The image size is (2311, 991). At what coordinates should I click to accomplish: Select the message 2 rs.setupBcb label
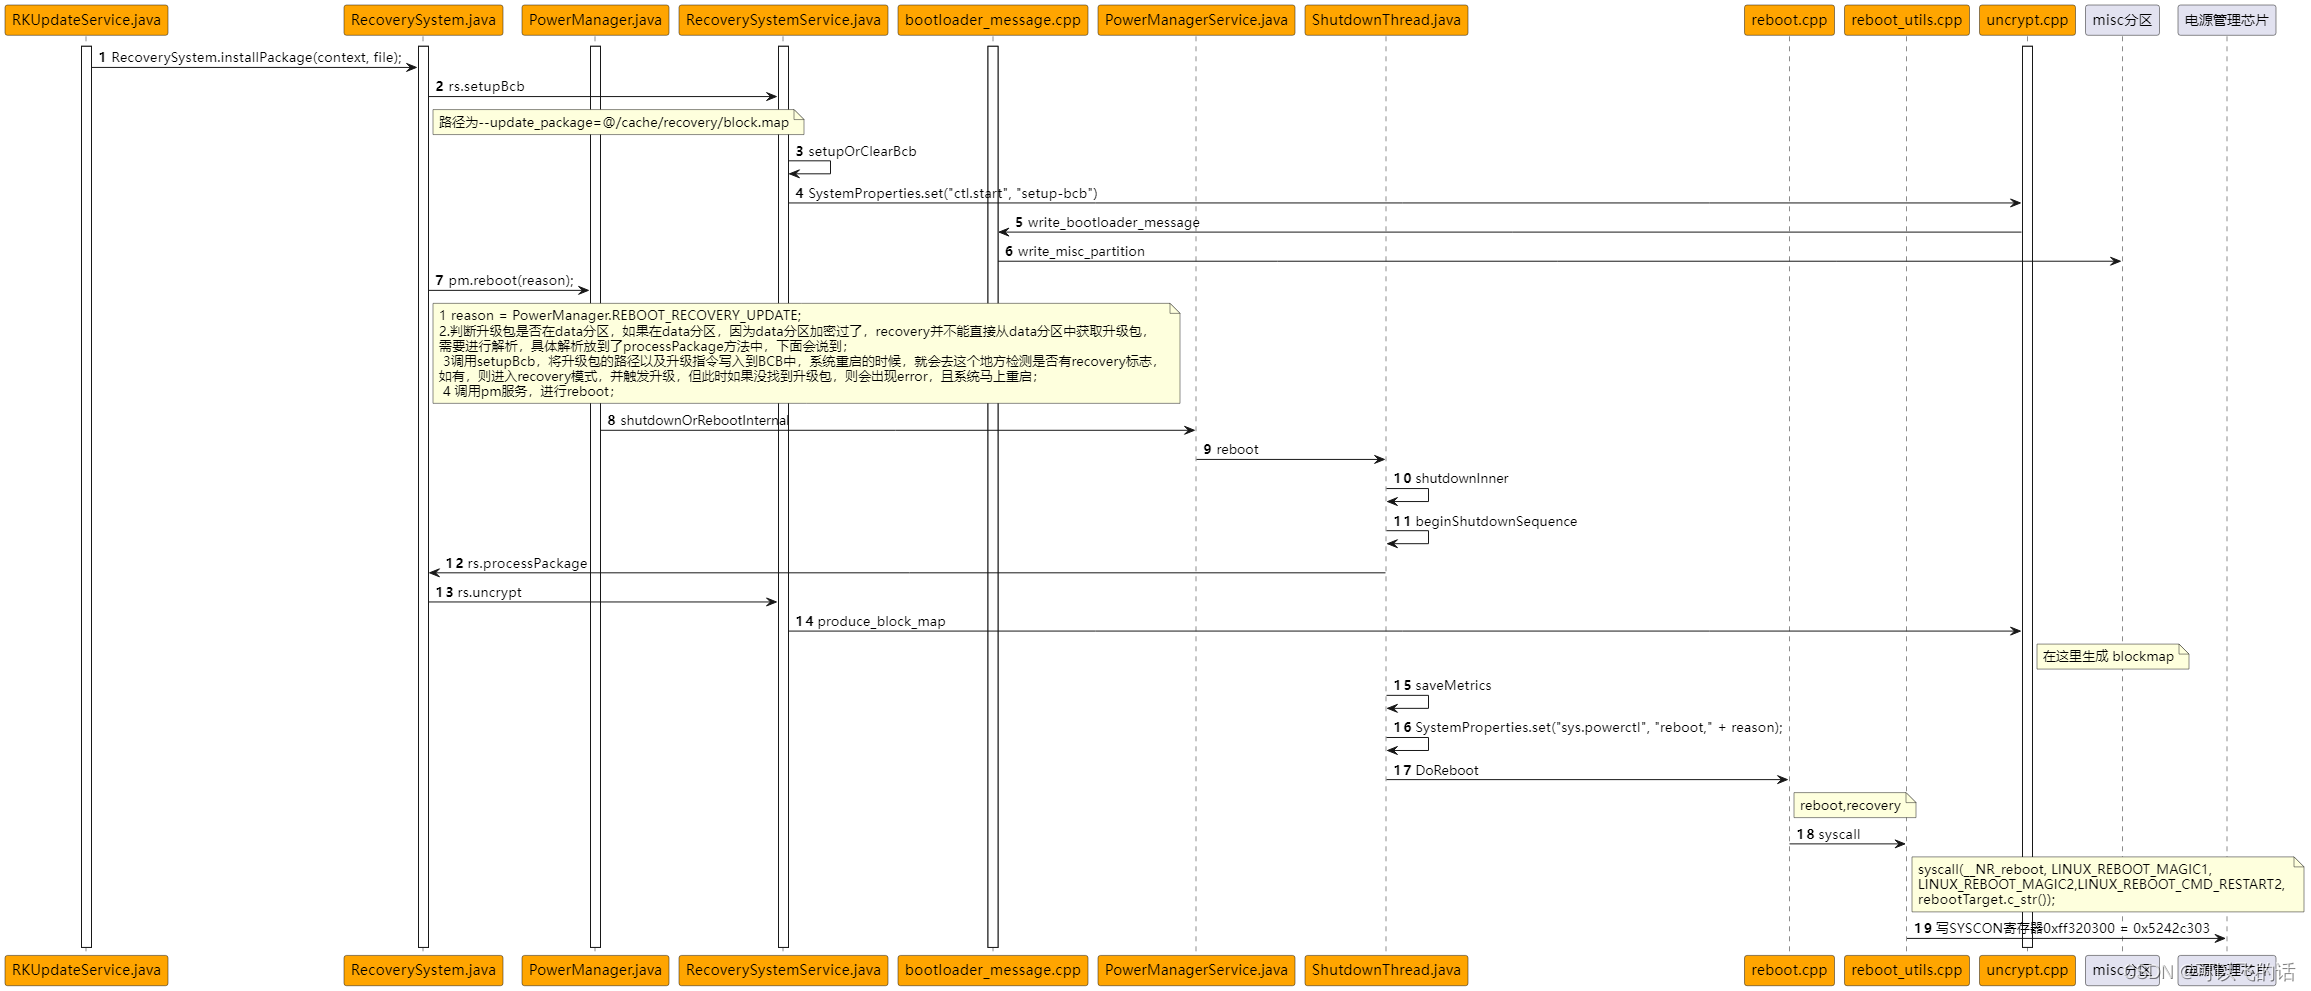pyautogui.click(x=480, y=86)
